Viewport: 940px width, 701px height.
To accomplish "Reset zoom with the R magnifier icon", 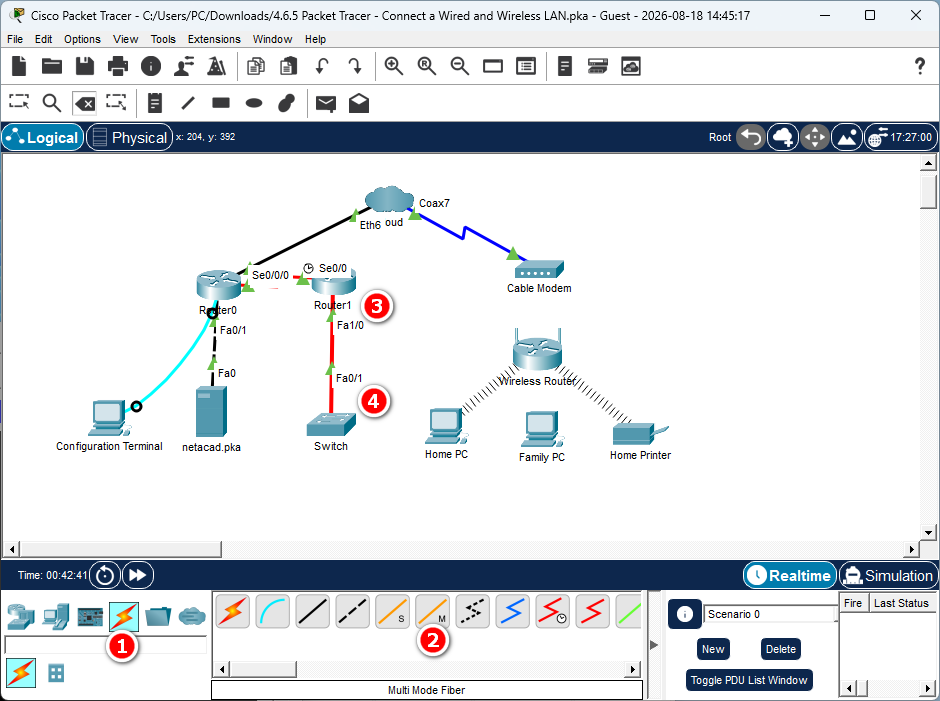I will pyautogui.click(x=427, y=66).
